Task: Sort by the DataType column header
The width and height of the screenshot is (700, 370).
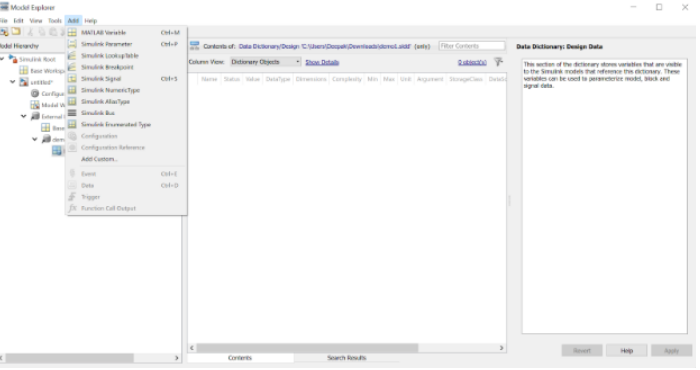Action: click(278, 79)
